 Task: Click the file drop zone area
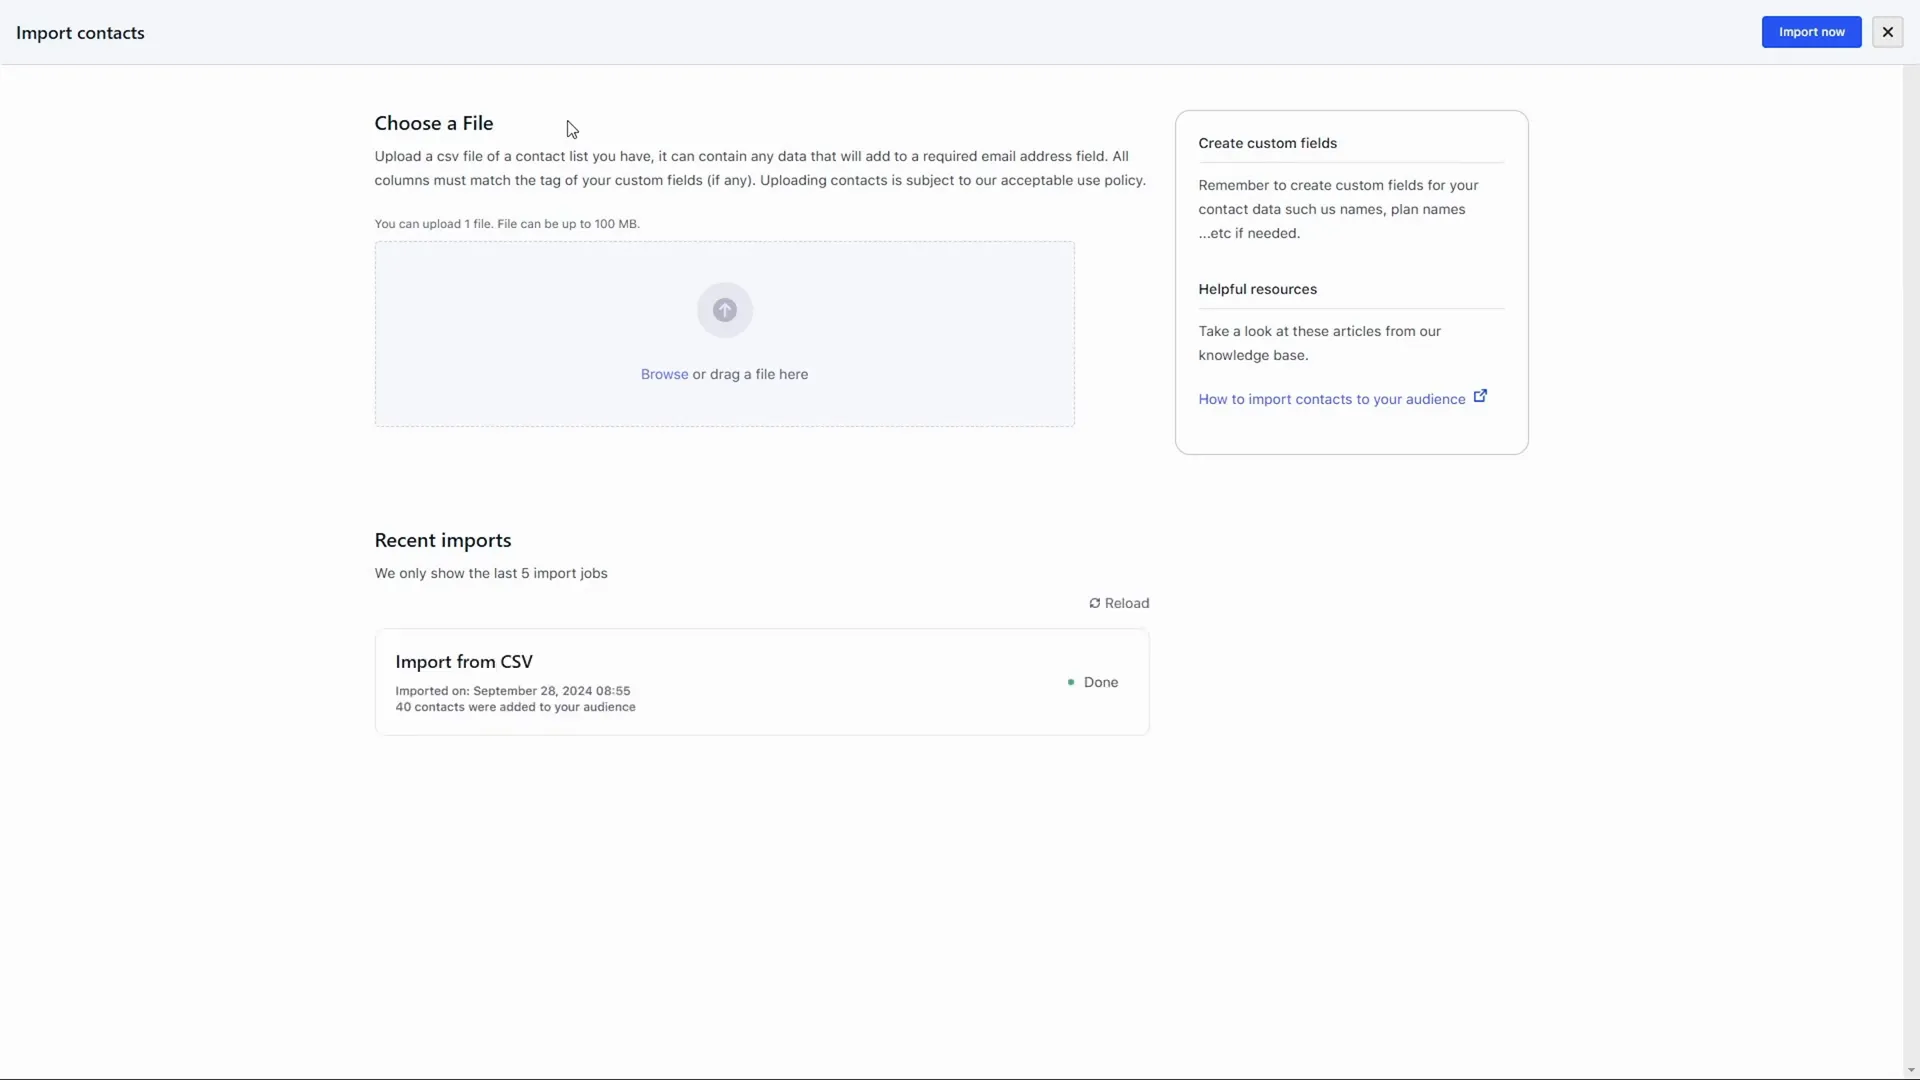(x=725, y=334)
